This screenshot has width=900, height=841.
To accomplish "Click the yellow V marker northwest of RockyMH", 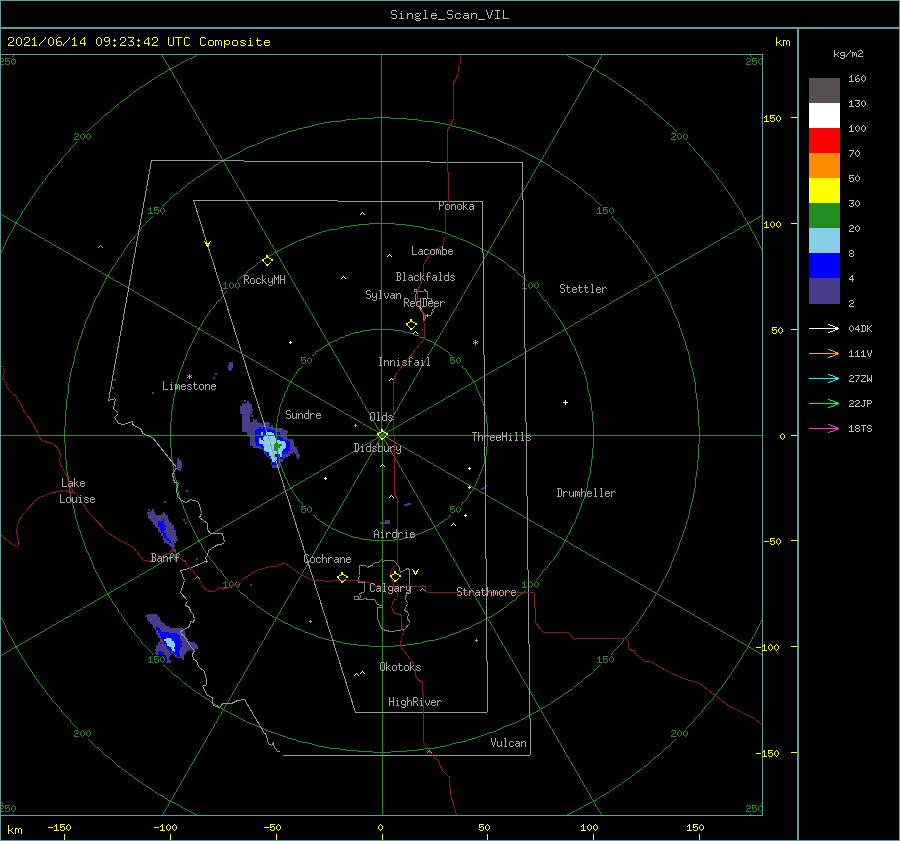I will [208, 244].
